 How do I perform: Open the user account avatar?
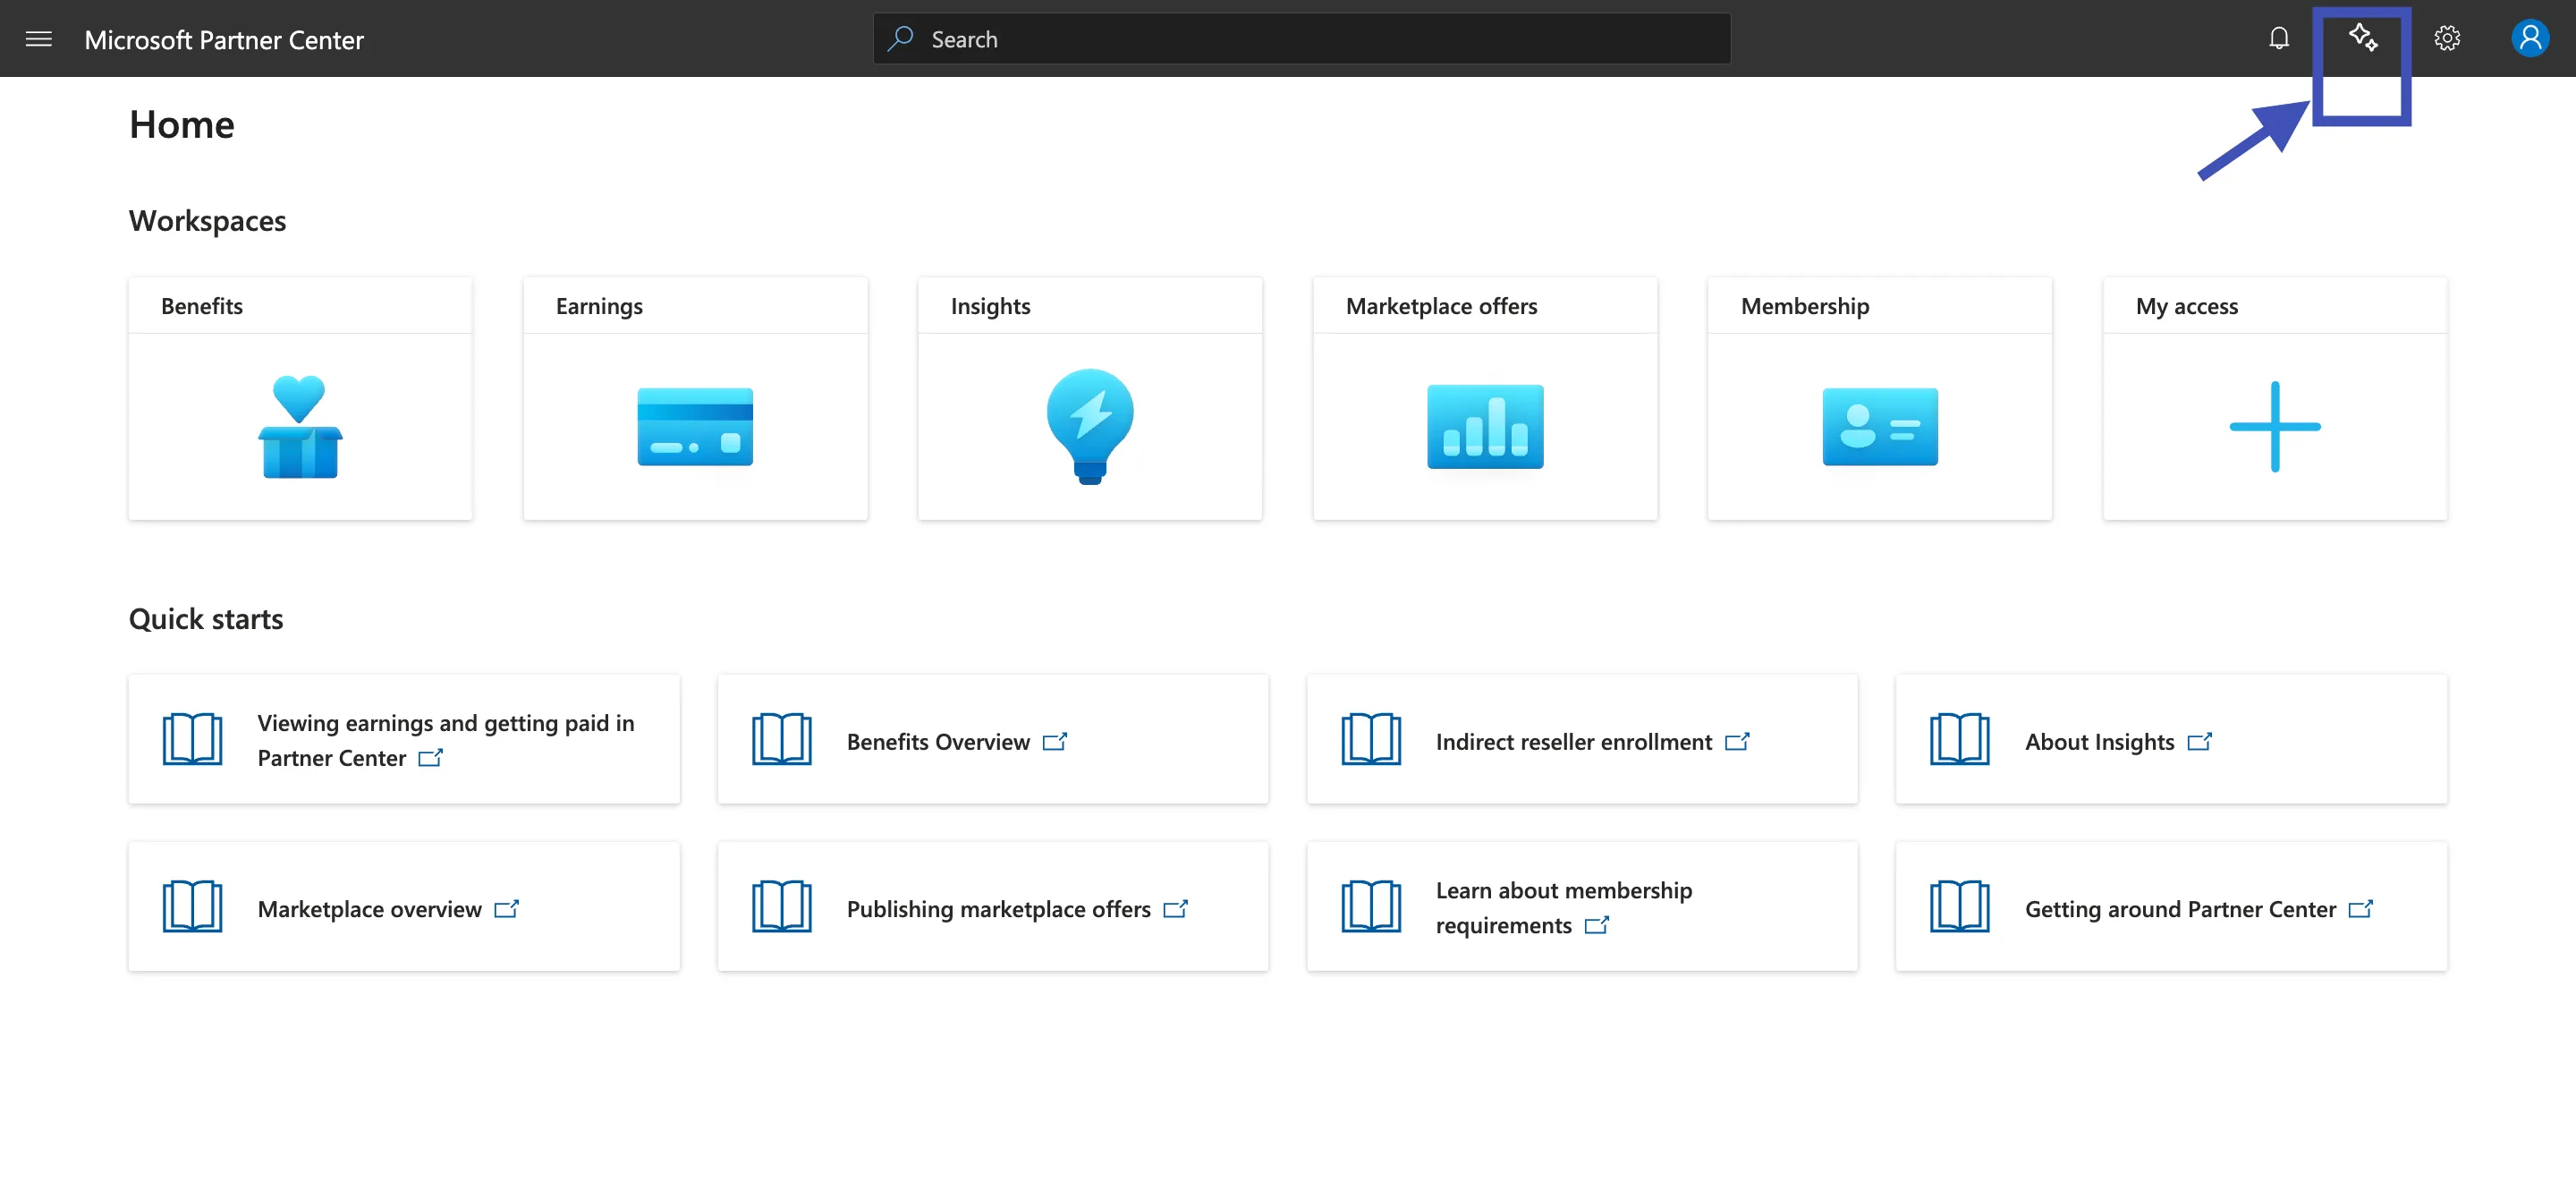(2530, 39)
